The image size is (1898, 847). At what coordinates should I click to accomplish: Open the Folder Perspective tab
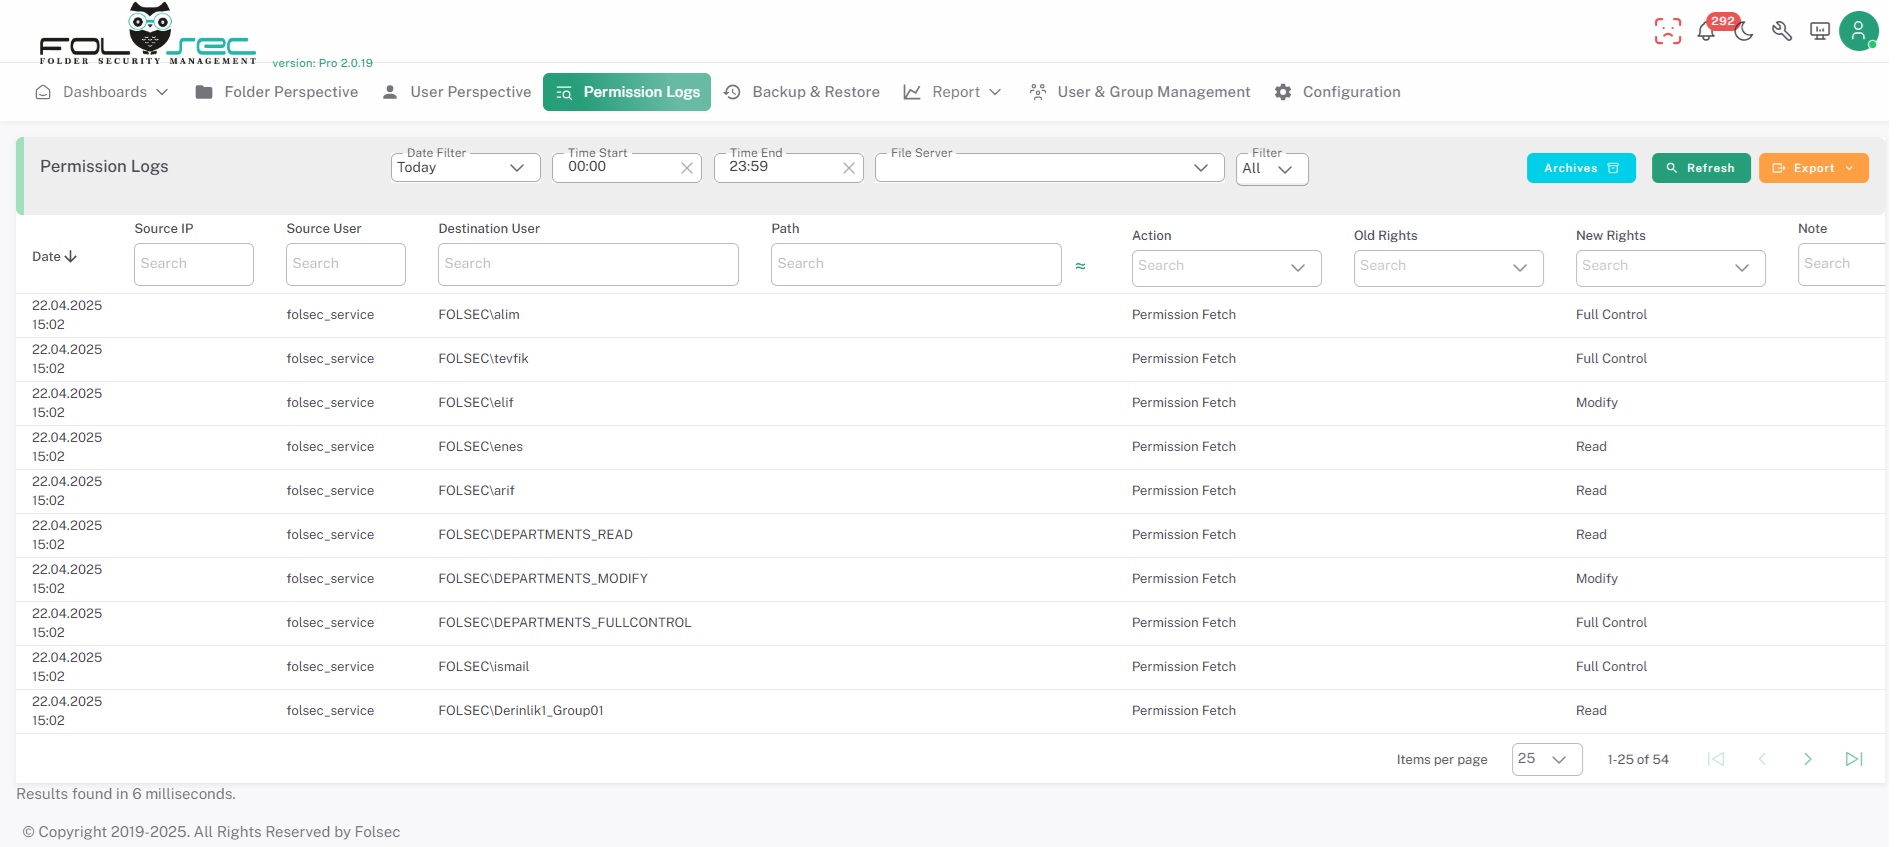point(277,92)
